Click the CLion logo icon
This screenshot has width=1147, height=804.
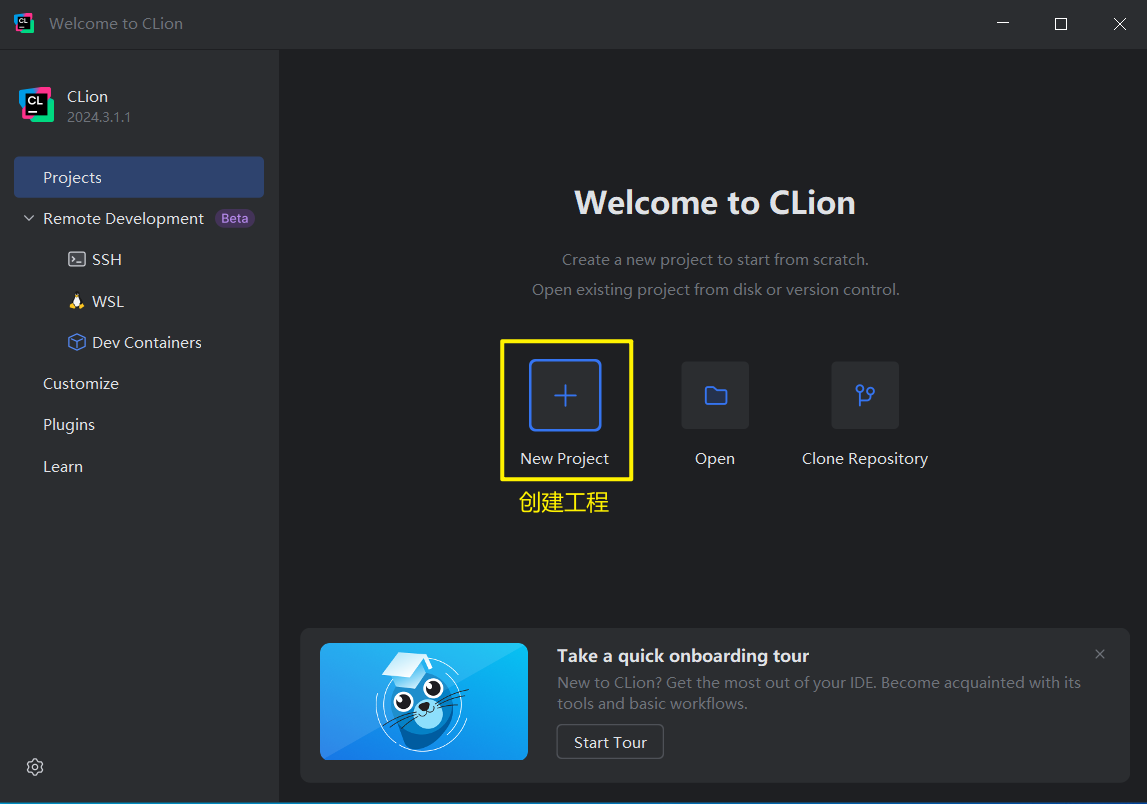pos(36,104)
